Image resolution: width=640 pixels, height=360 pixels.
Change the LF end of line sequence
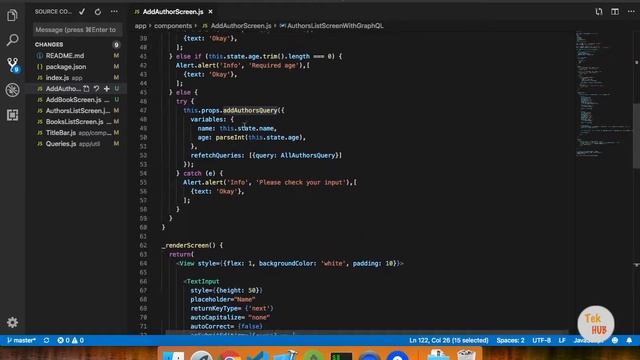[562, 340]
